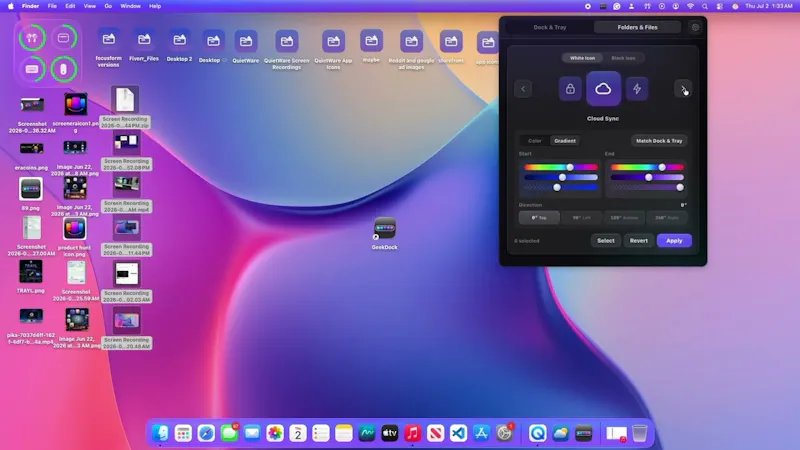
Task: Open Control Center in menu bar
Action: coord(719,6)
